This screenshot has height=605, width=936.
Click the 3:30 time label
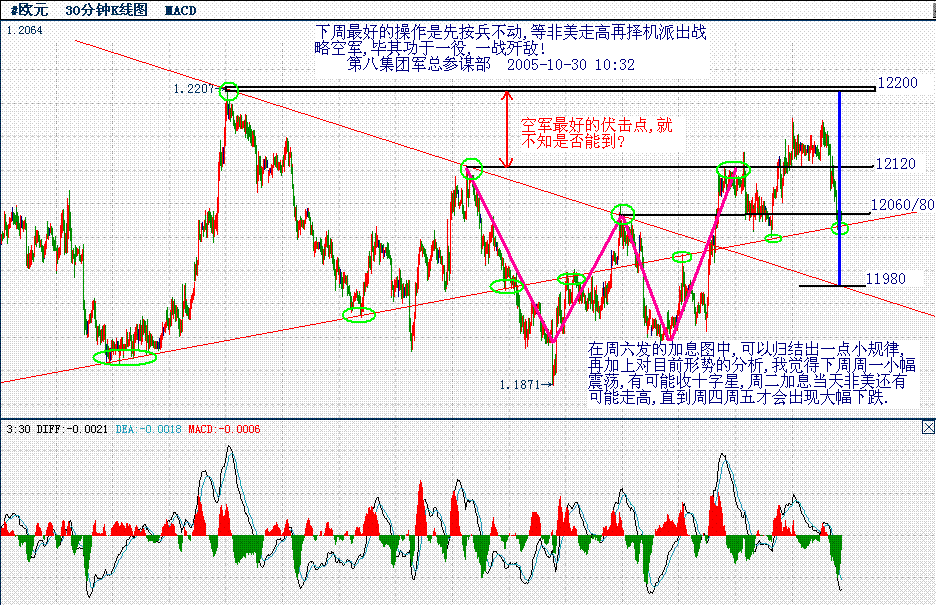pos(19,429)
